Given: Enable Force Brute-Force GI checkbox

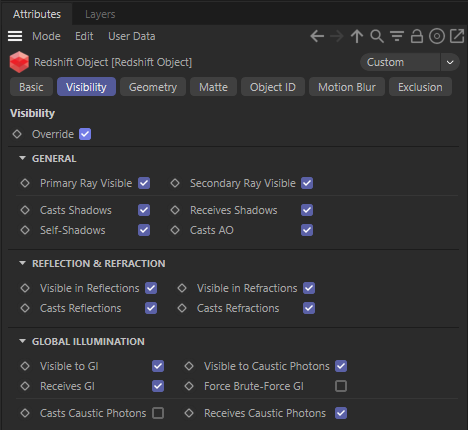Looking at the screenshot, I should click(341, 386).
